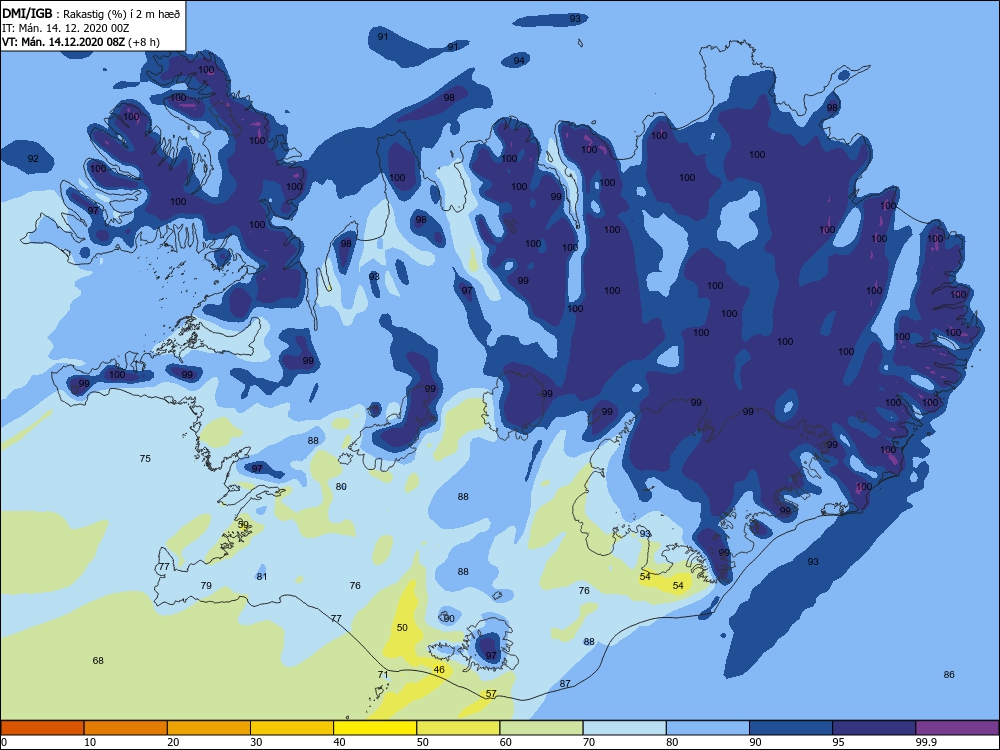The height and width of the screenshot is (750, 1000).
Task: Select the humidity value 71 on the map
Action: coord(383,674)
